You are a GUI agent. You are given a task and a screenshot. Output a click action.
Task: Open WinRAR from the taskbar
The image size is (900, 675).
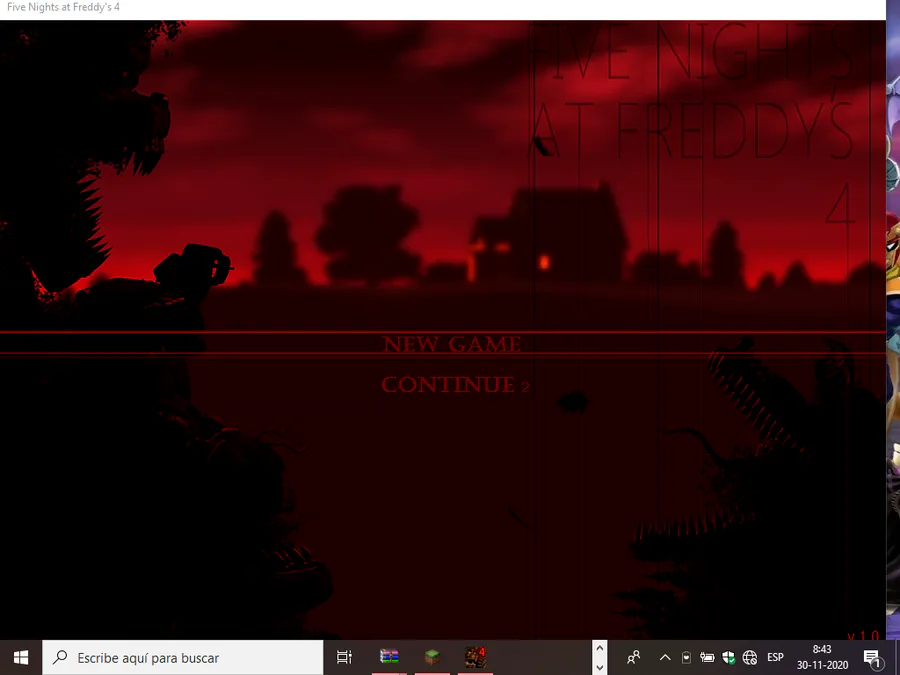(389, 657)
